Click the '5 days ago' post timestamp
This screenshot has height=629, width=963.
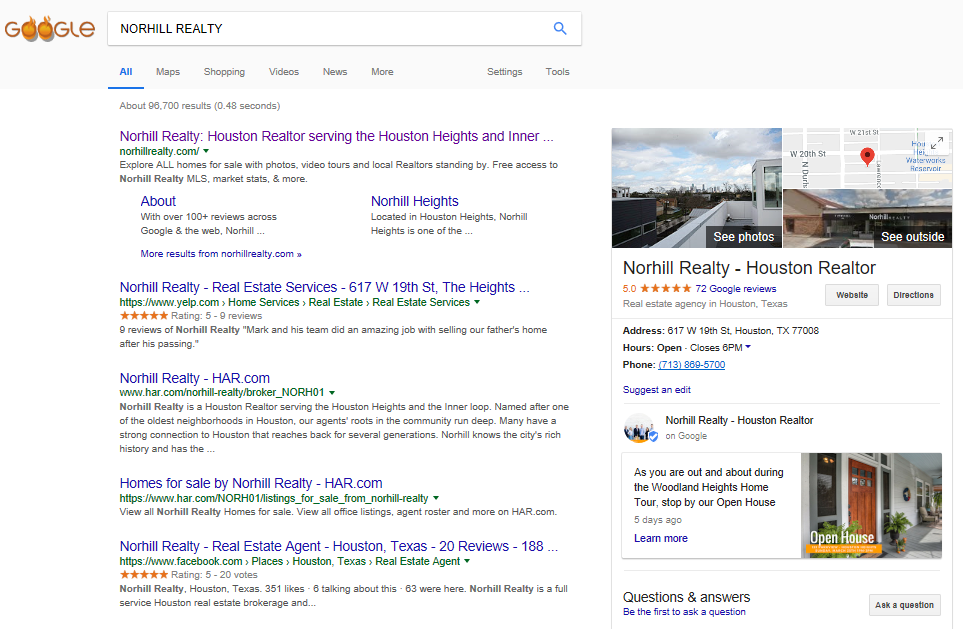click(x=658, y=520)
